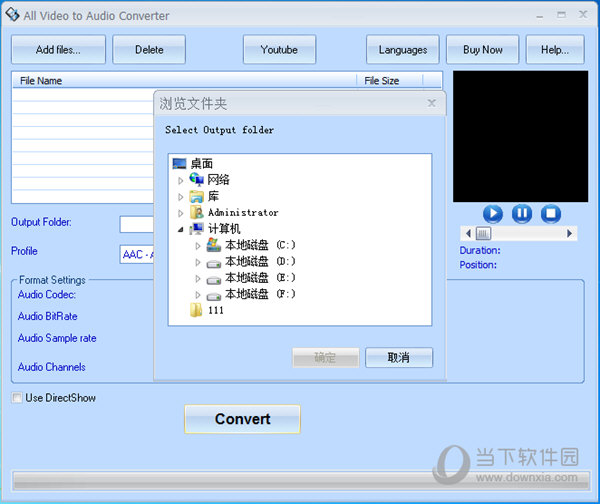Select 本地磁盘 (D:) label in the tree
The width and height of the screenshot is (600, 504).
coord(260,261)
